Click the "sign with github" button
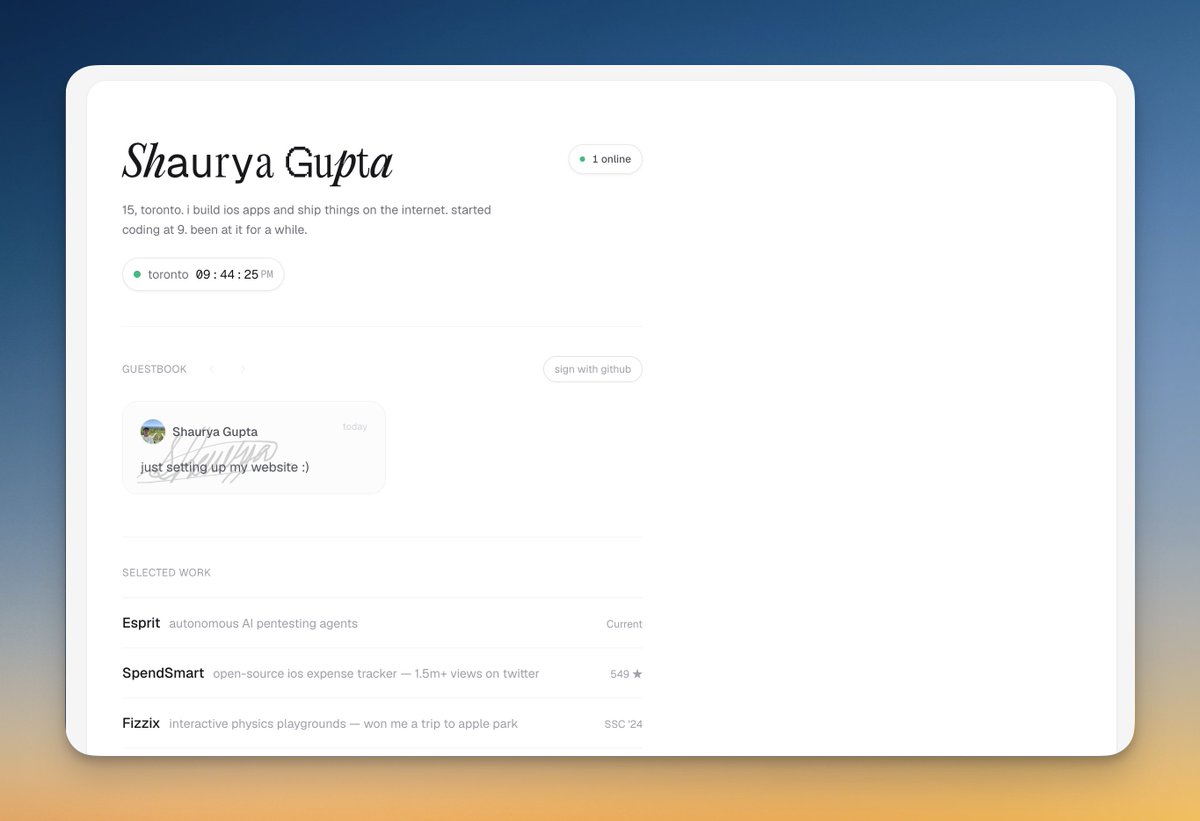1200x821 pixels. (x=593, y=369)
